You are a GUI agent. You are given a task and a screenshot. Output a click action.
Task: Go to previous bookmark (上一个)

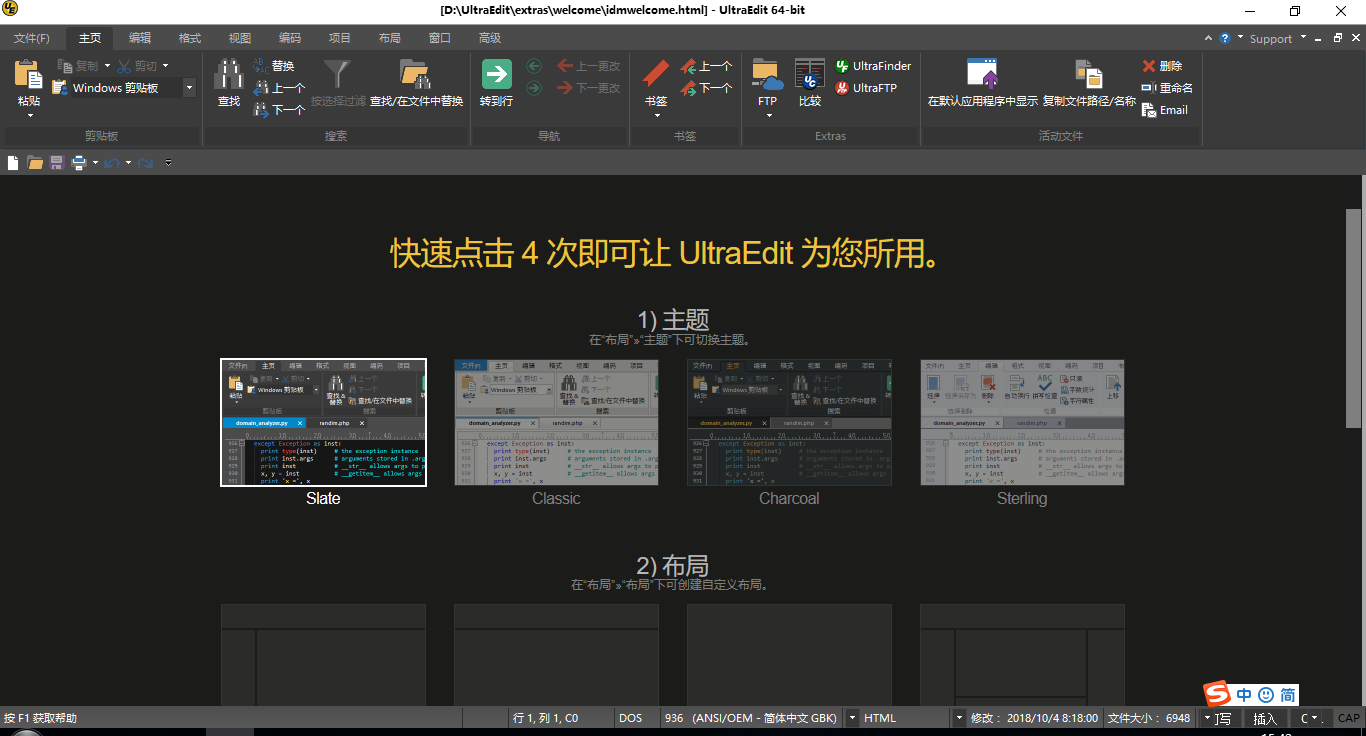point(706,66)
